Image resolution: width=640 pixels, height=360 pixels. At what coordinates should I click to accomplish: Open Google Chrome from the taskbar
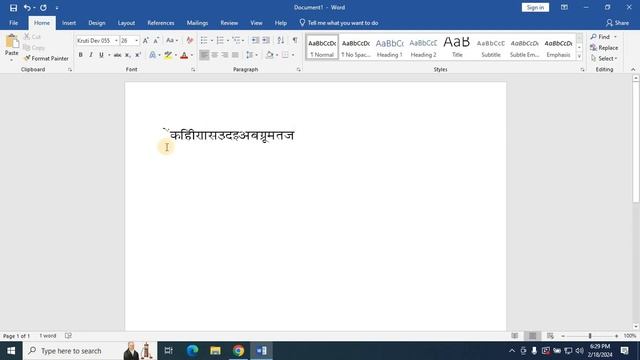pos(238,351)
